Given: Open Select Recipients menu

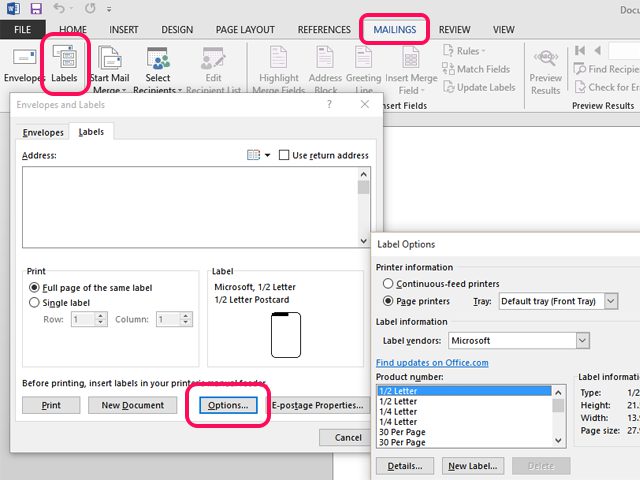Looking at the screenshot, I should (x=158, y=69).
